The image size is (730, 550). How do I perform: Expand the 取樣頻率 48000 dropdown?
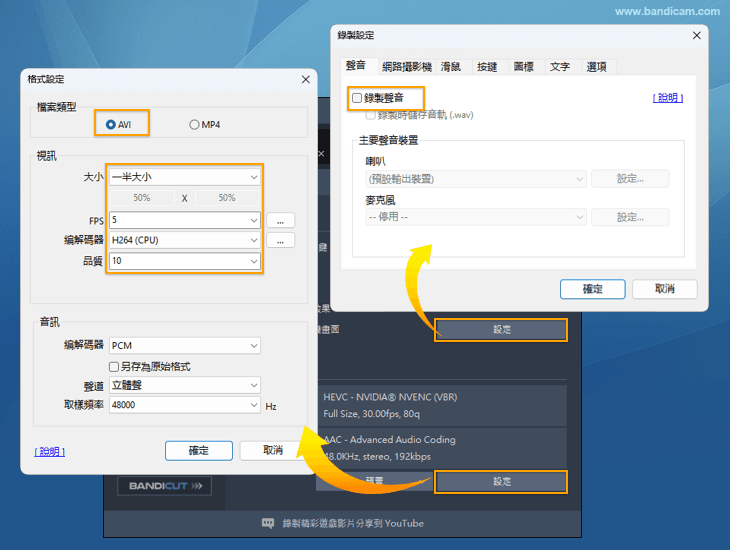click(185, 405)
